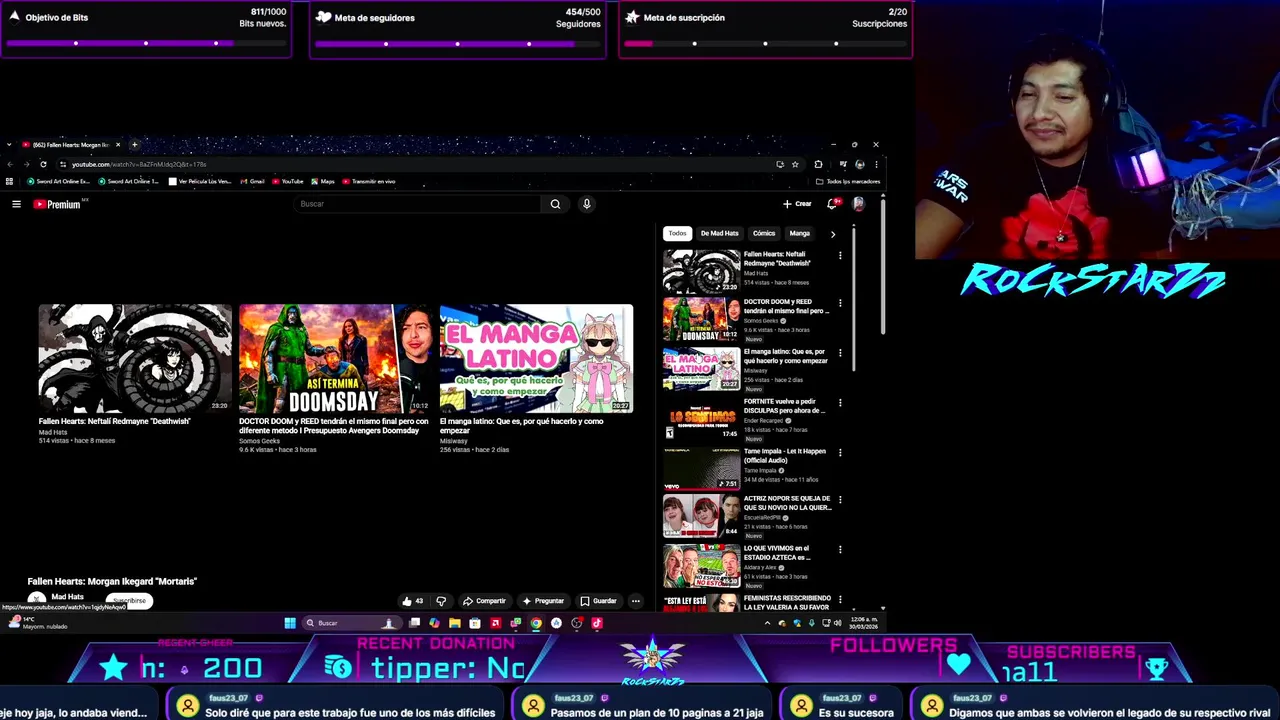
Task: Click the Suscribirse button
Action: pos(129,600)
